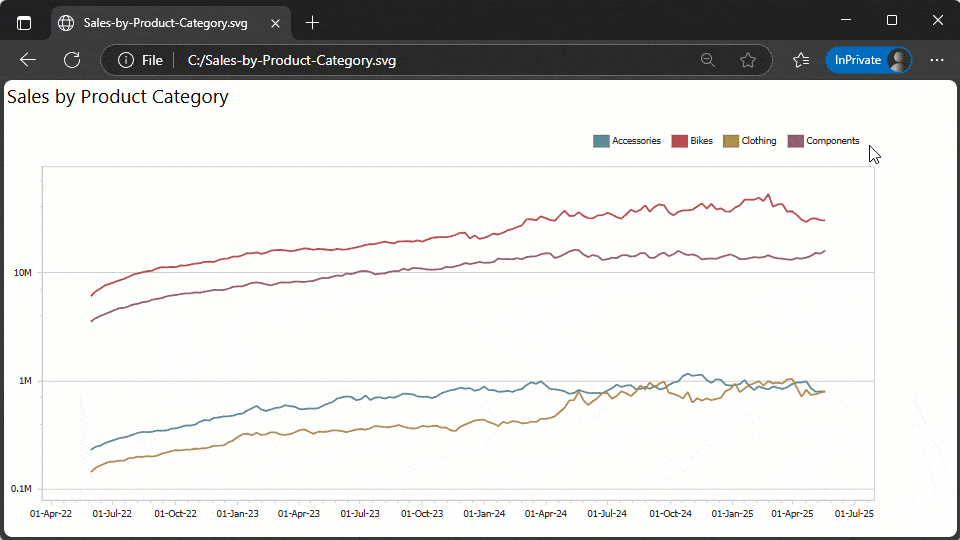Click the File site information icon
Viewport: 960px width, 540px height.
tap(127, 60)
